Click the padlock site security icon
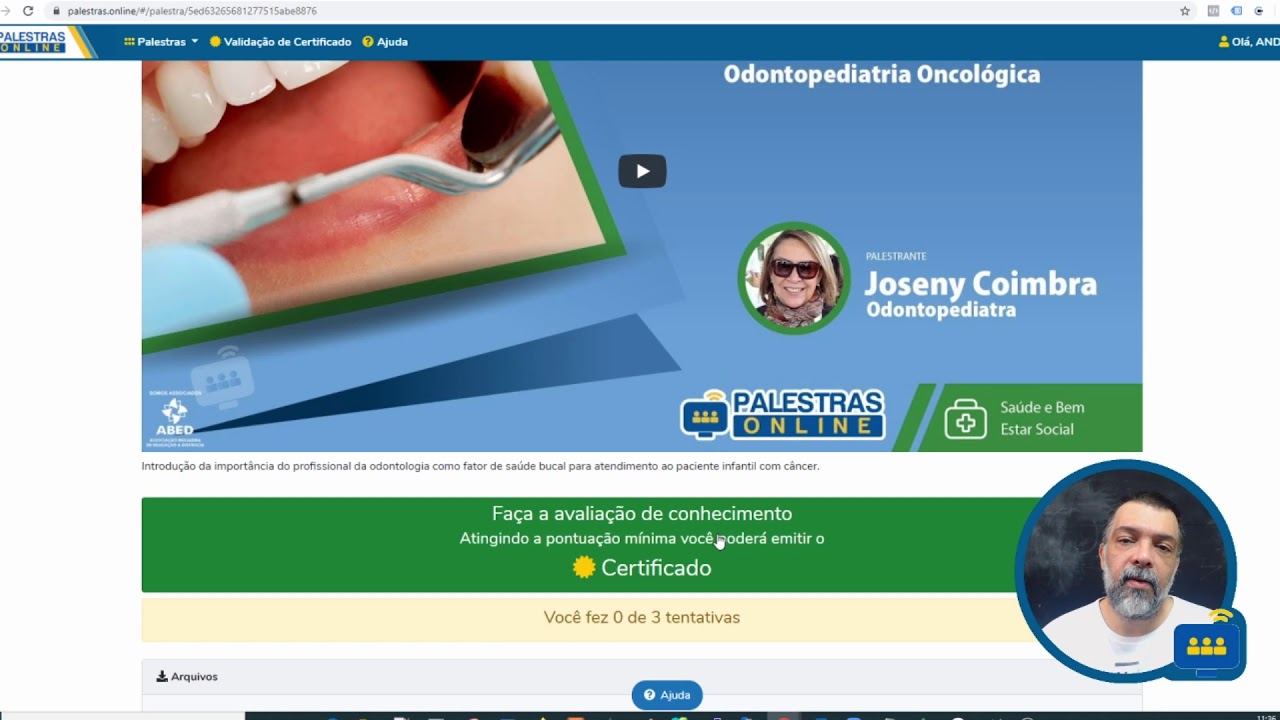 [56, 11]
